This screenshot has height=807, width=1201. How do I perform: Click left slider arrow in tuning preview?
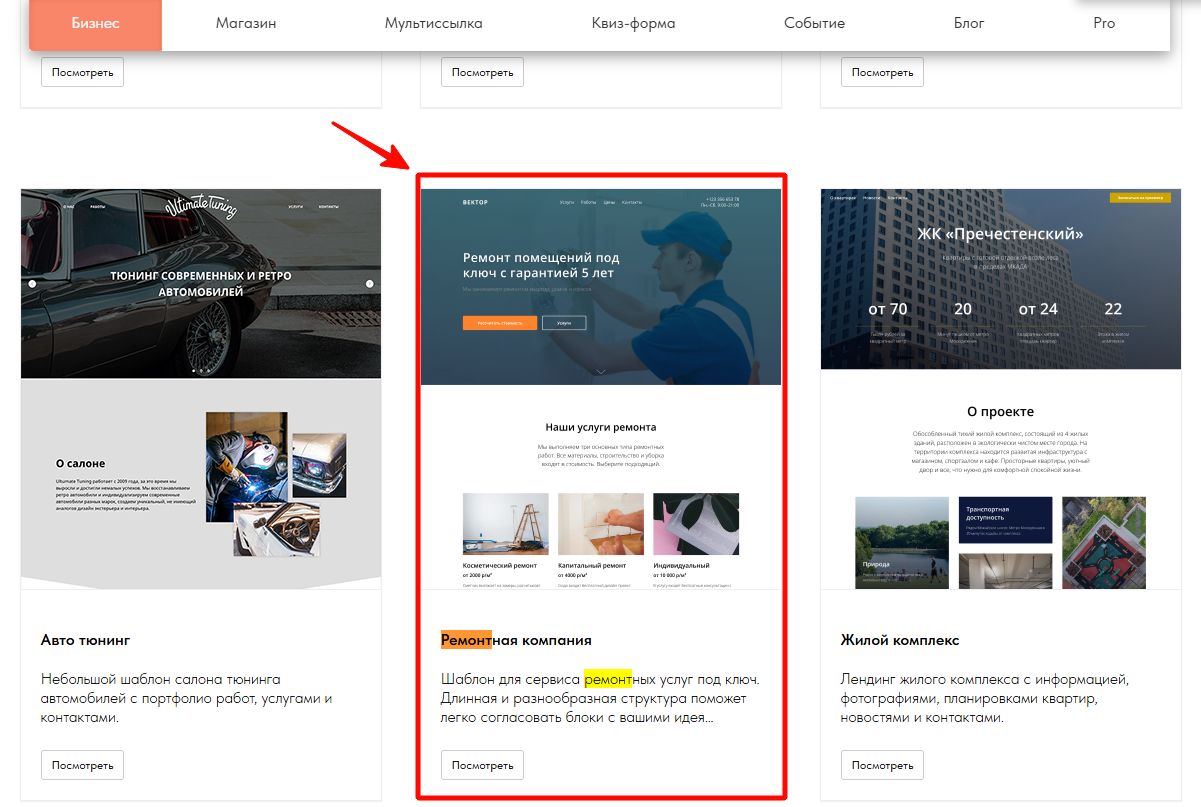coord(32,284)
